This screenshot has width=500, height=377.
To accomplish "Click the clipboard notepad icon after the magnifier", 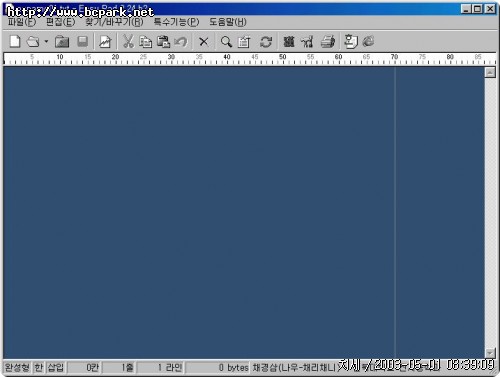I will 244,42.
